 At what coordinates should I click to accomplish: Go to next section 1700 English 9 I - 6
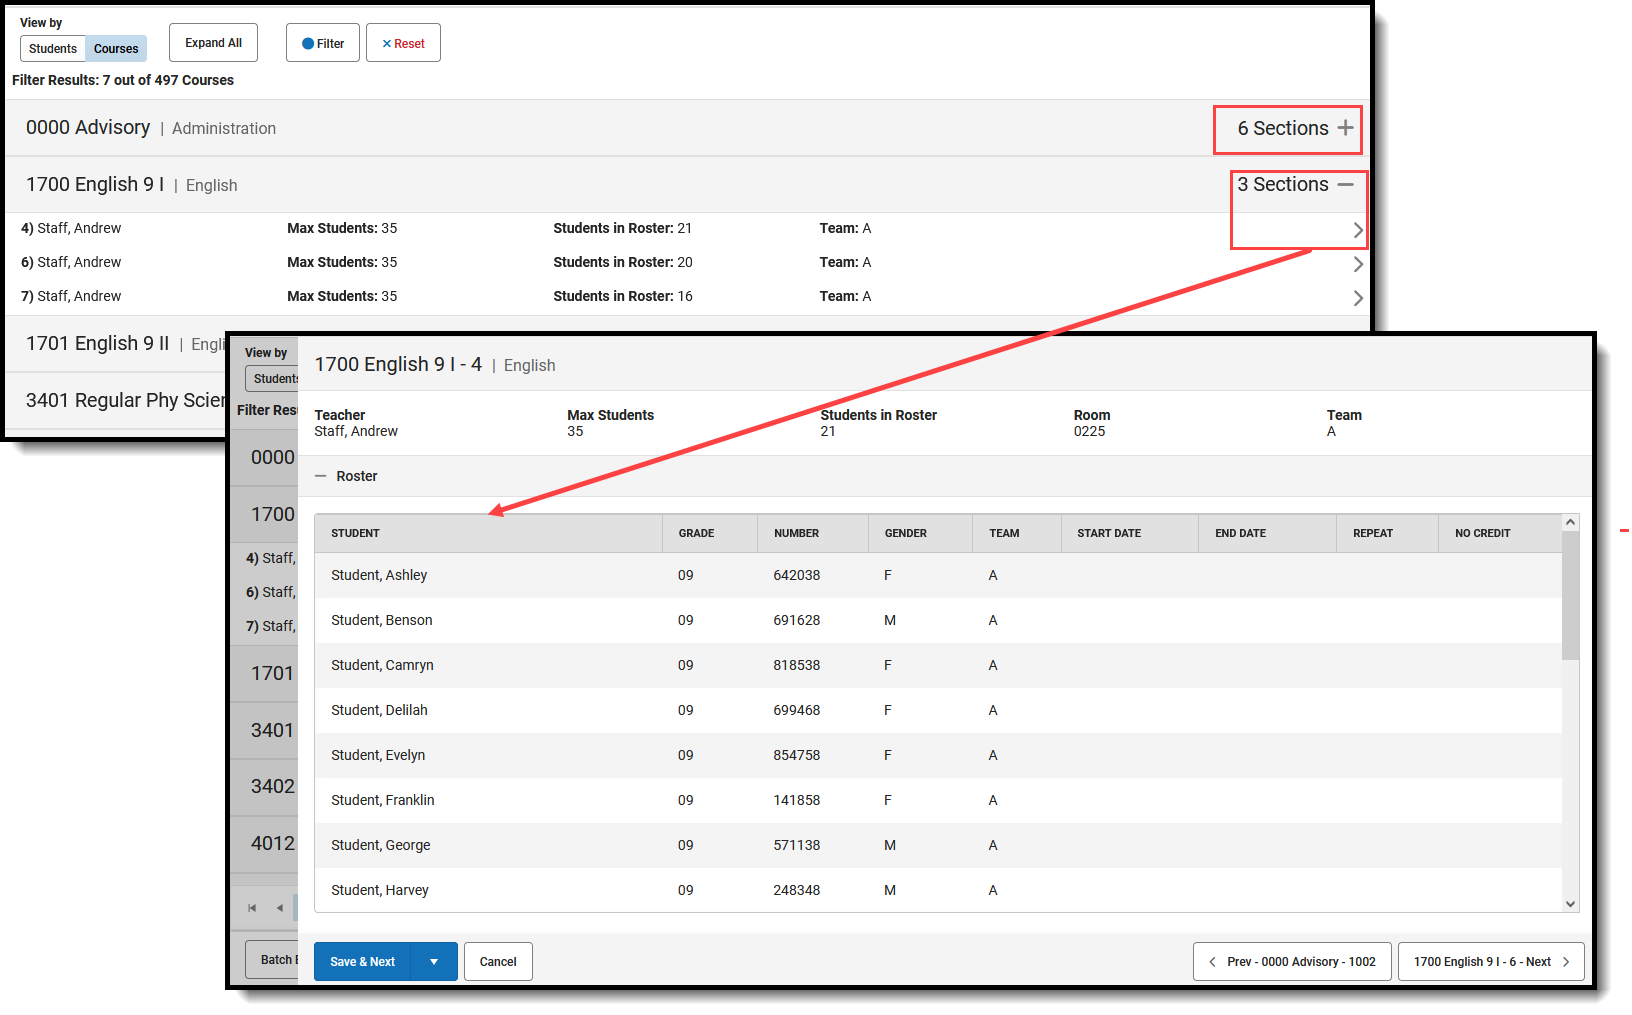tap(1491, 962)
